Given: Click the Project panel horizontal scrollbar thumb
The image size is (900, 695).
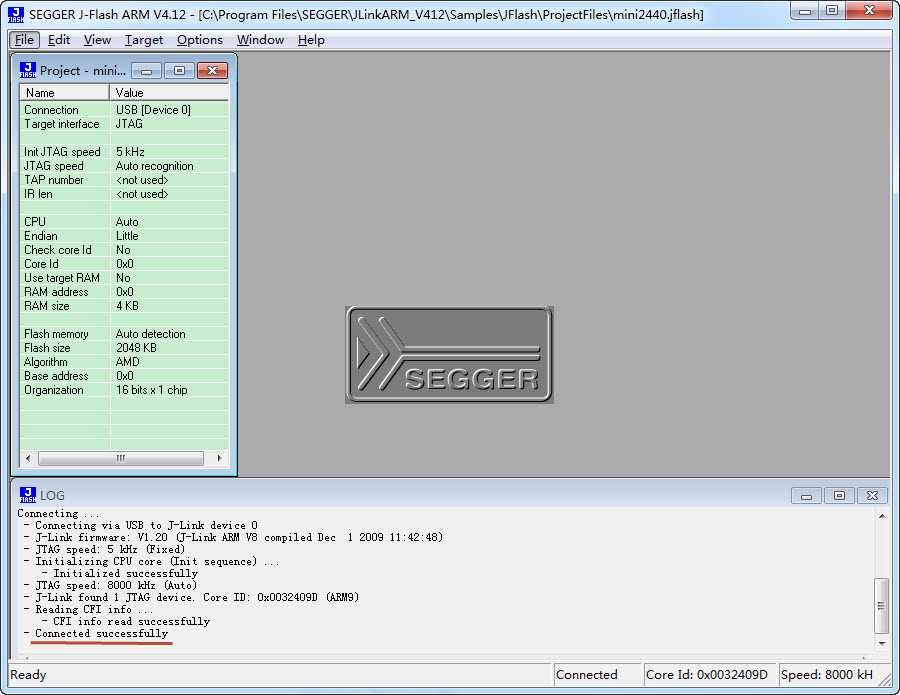Looking at the screenshot, I should tap(121, 458).
